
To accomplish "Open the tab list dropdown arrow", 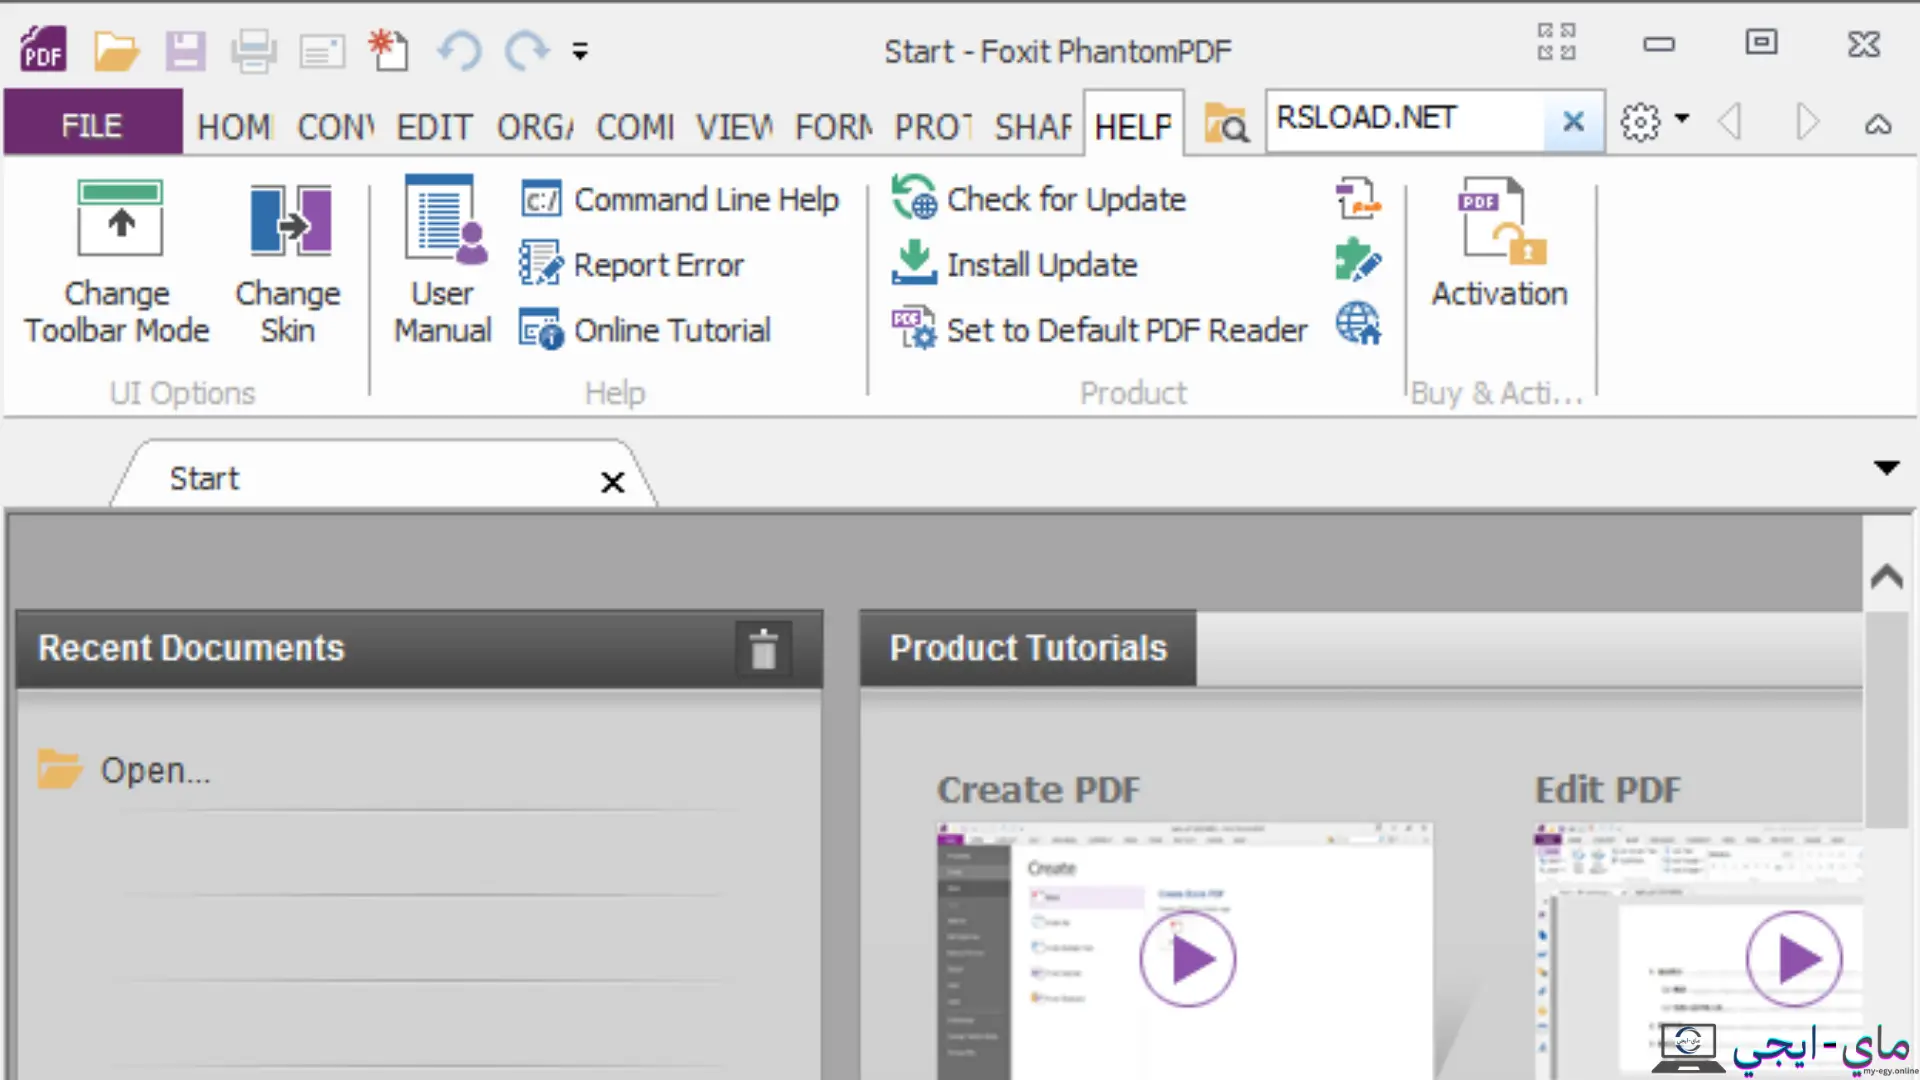I will 1886,468.
